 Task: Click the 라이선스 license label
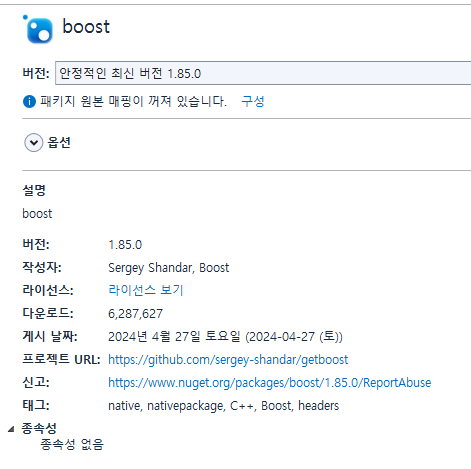click(48, 290)
